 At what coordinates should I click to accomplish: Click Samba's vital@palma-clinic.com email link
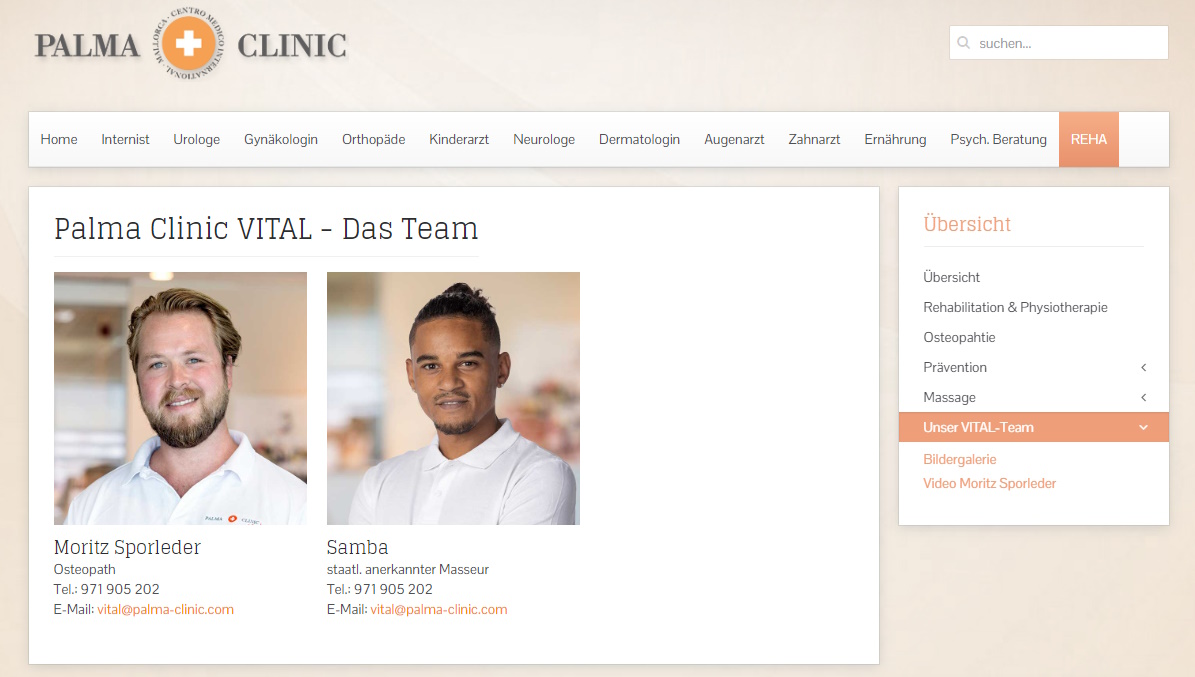[x=439, y=609]
